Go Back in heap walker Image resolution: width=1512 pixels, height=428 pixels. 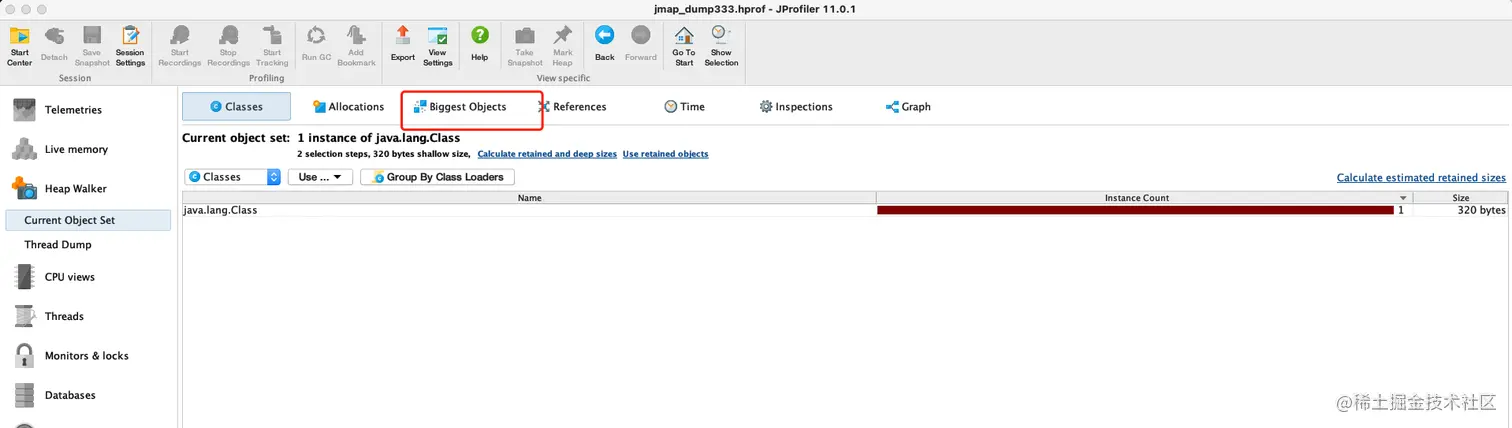tap(604, 46)
